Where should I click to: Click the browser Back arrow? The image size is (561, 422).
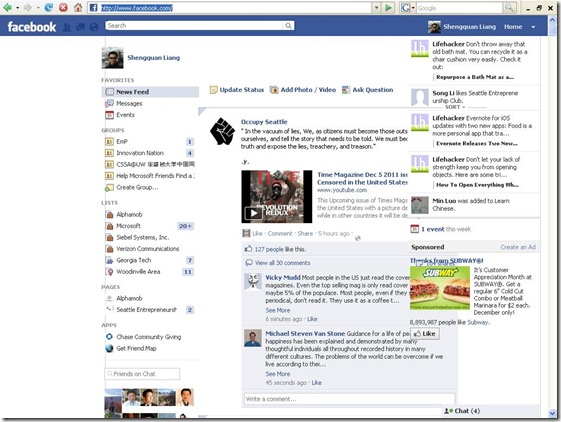tap(7, 8)
